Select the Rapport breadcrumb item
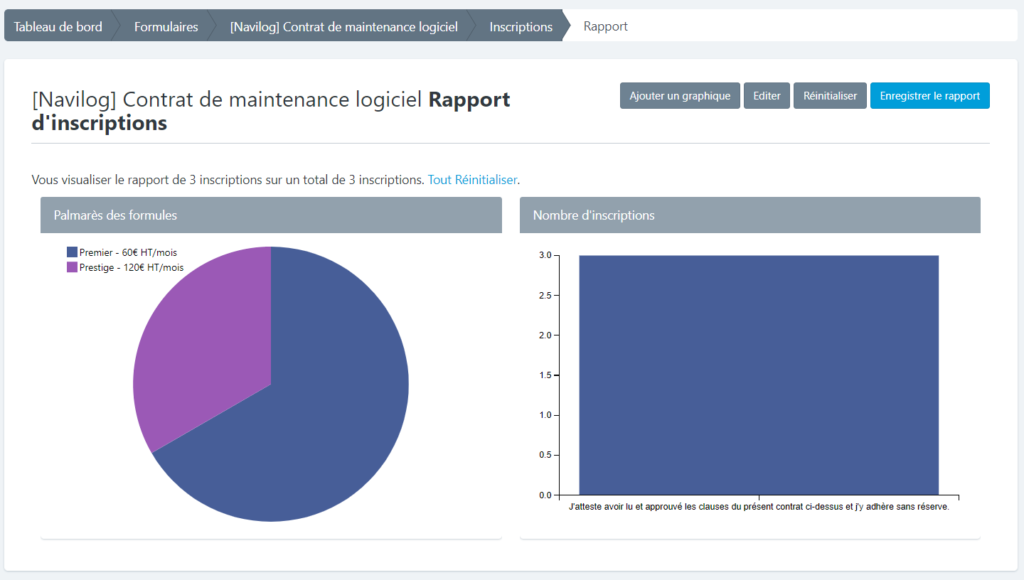 coord(605,27)
